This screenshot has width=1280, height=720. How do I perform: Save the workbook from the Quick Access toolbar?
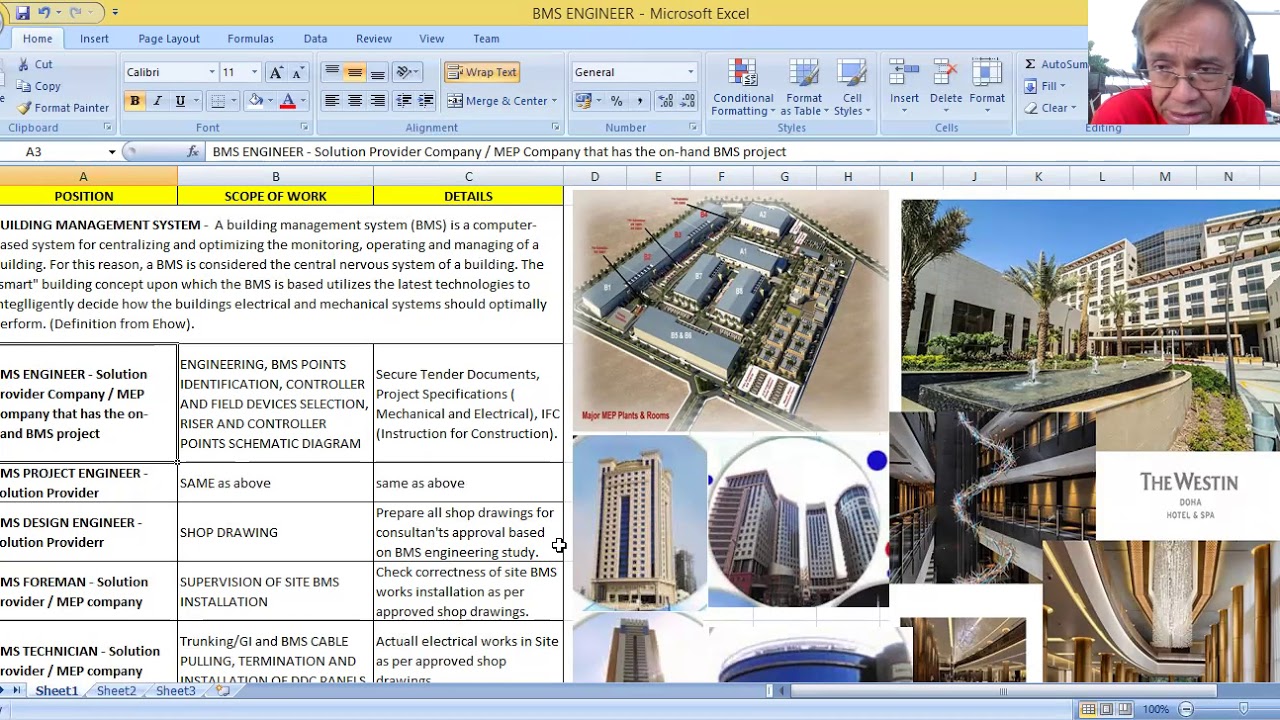tap(22, 13)
